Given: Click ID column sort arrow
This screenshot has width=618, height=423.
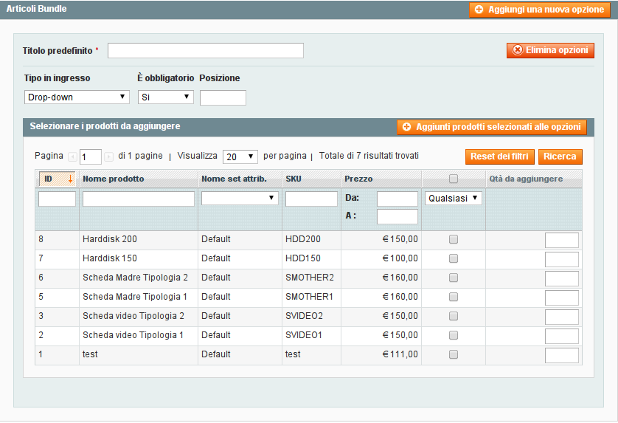Looking at the screenshot, I should [x=70, y=179].
